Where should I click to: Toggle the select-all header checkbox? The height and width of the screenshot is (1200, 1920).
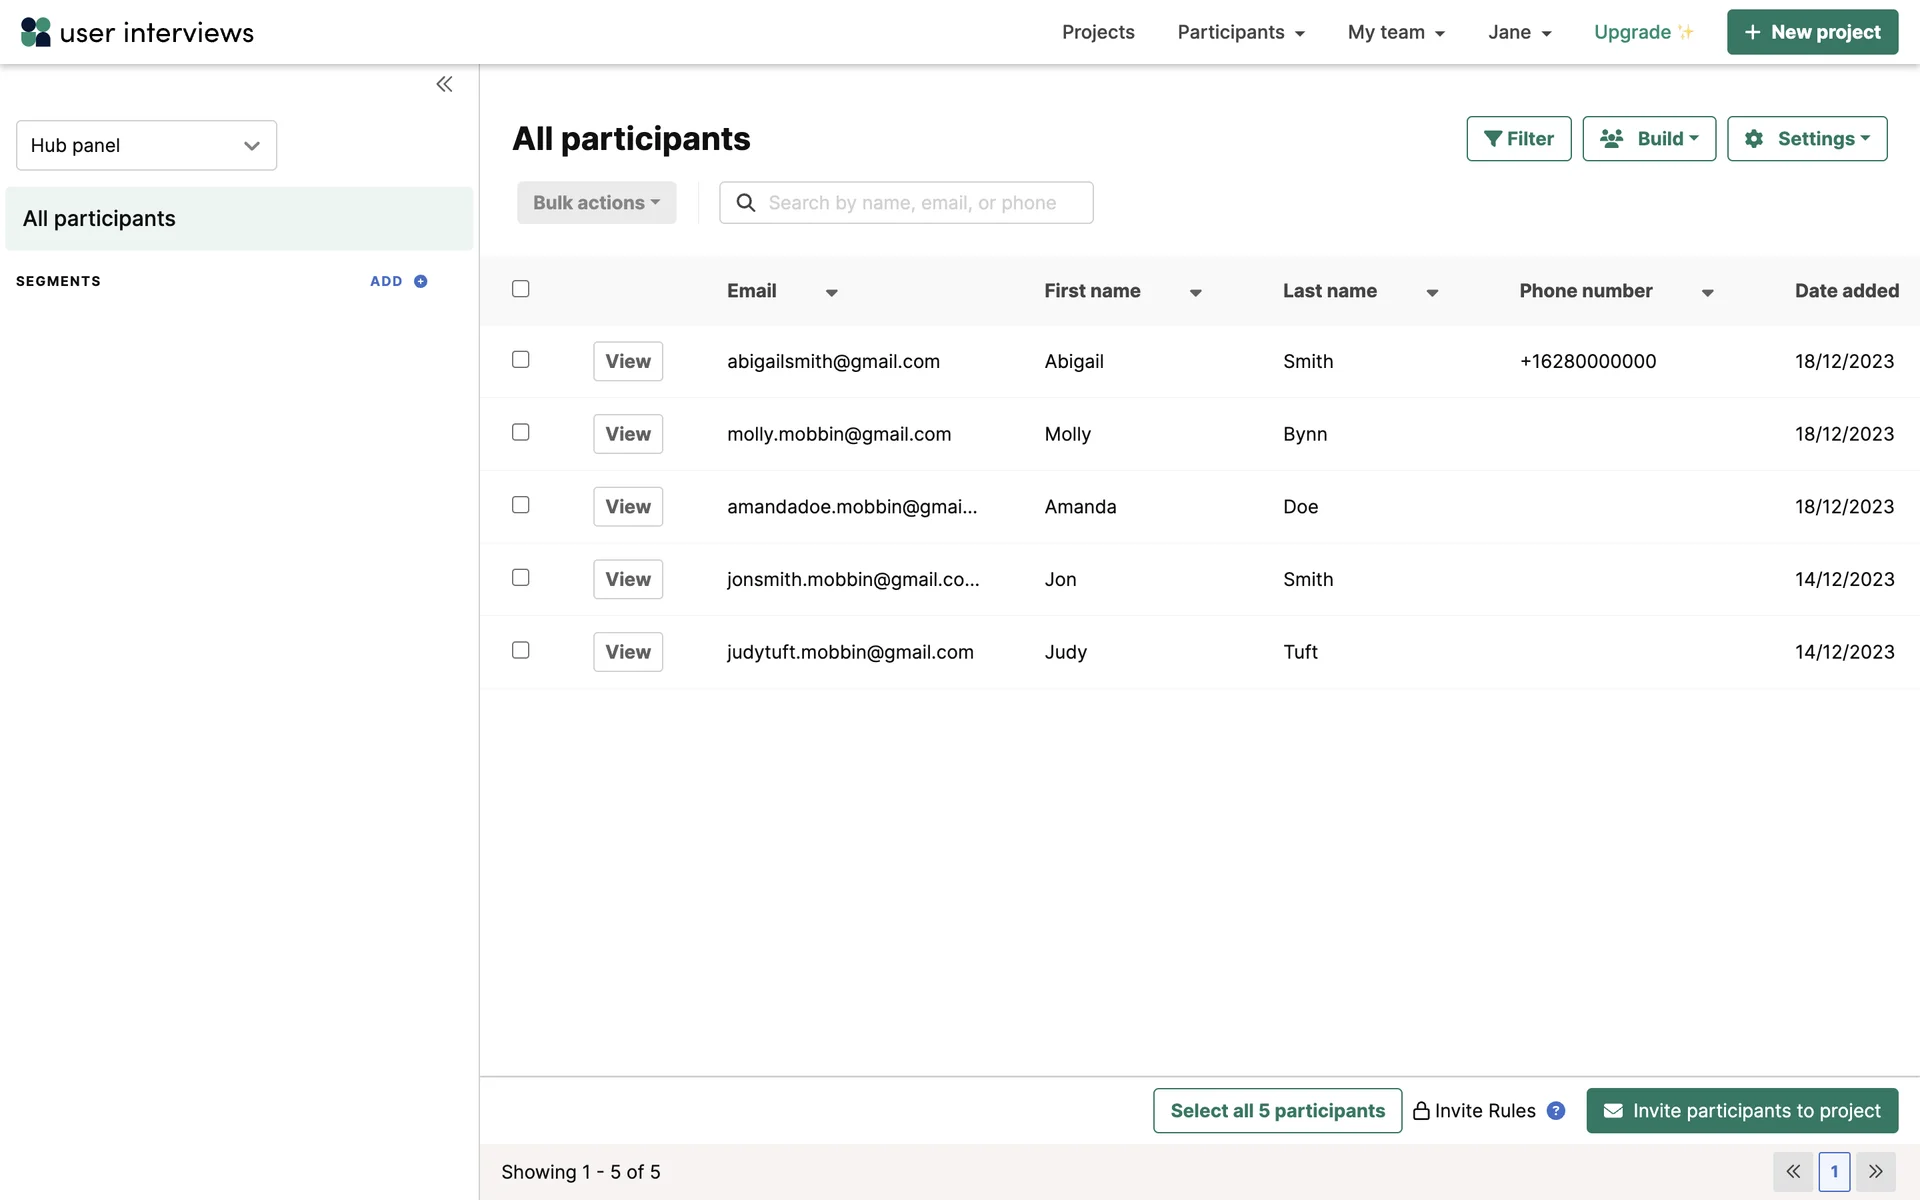pyautogui.click(x=520, y=289)
